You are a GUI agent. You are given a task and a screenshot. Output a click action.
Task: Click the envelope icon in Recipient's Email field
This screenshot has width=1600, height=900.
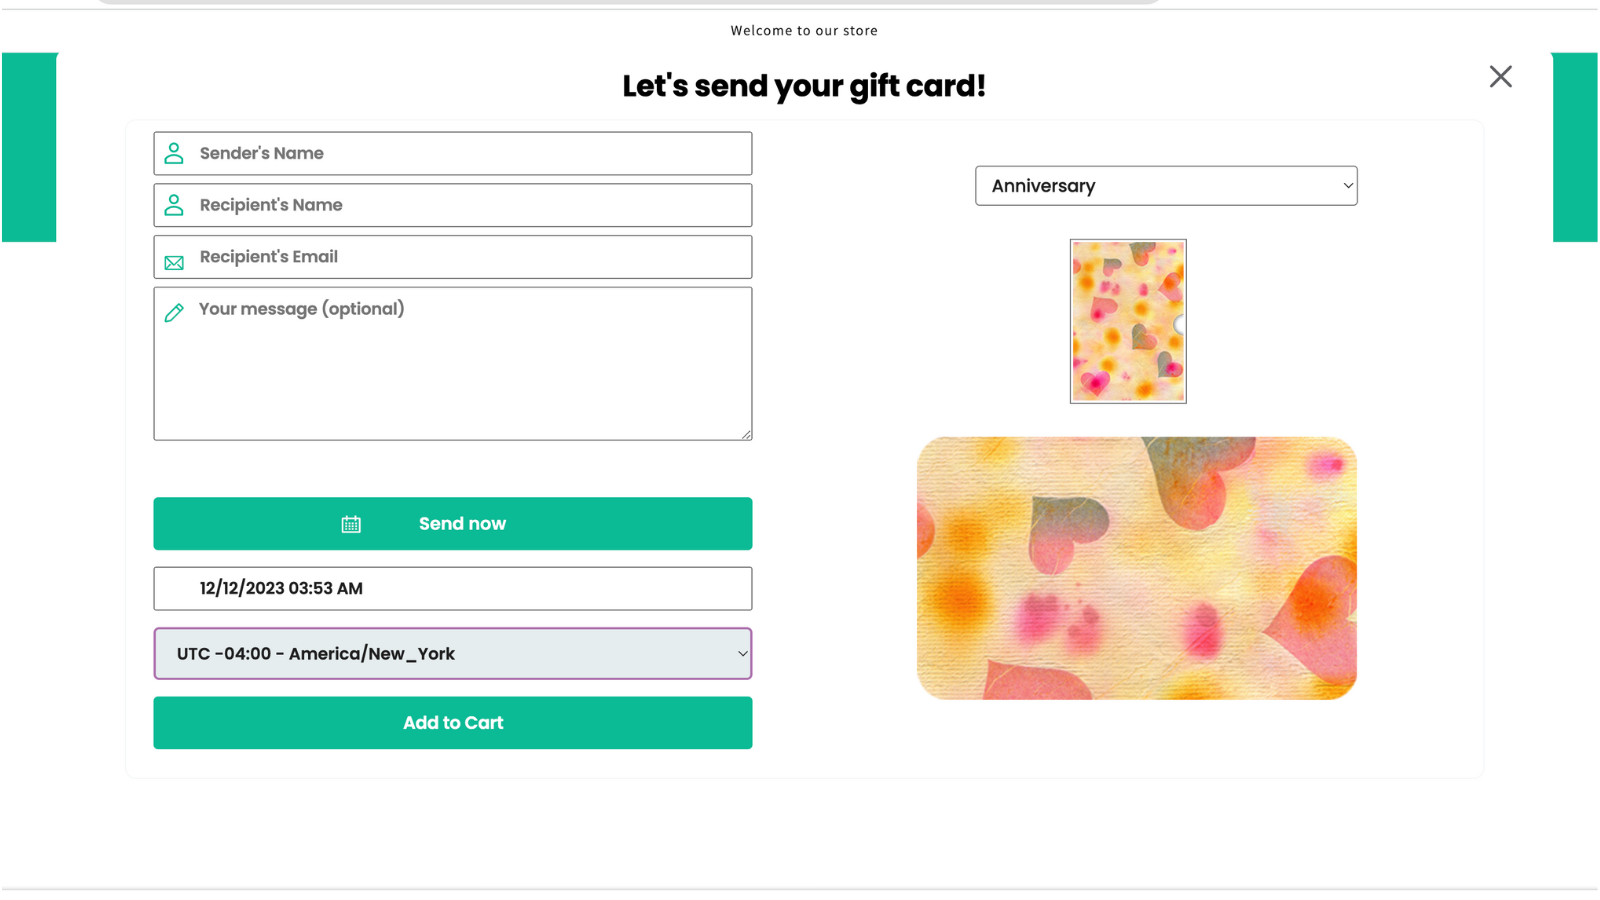point(174,260)
